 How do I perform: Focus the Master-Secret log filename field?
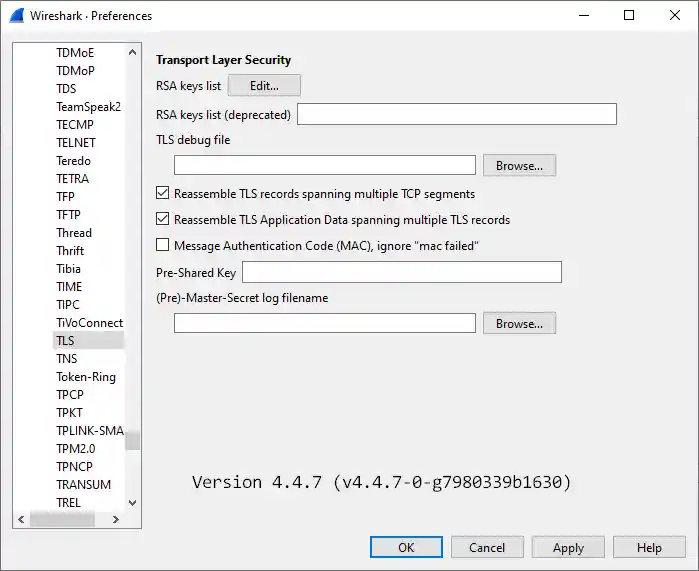pyautogui.click(x=325, y=323)
